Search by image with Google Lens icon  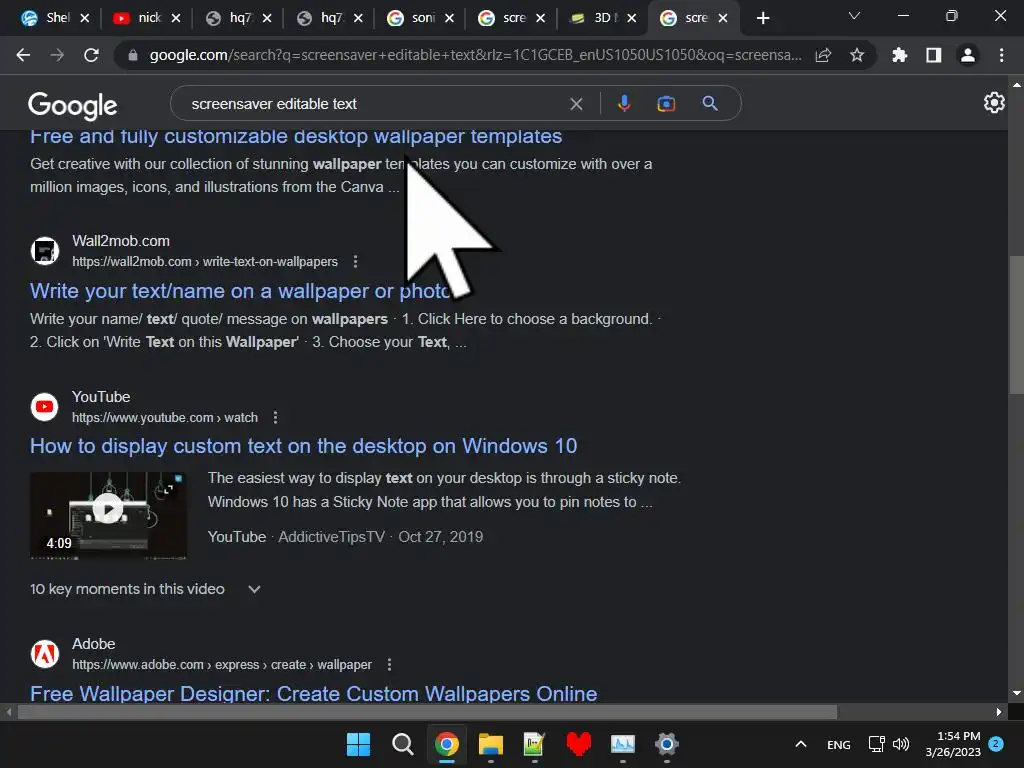click(x=665, y=103)
